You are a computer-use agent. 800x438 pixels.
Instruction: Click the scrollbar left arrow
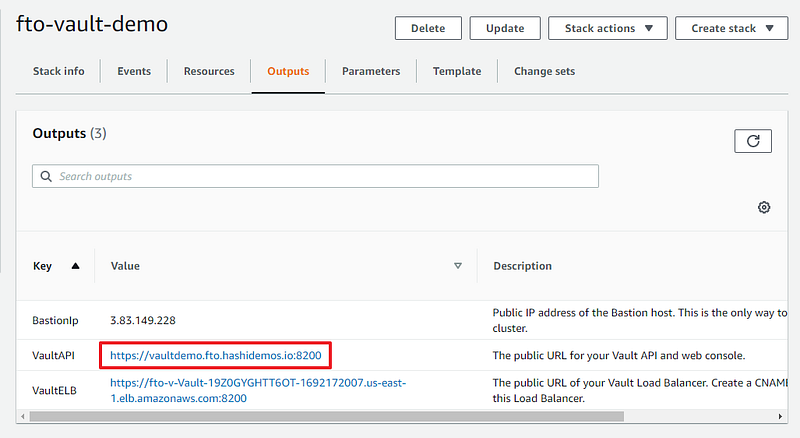[x=22, y=417]
